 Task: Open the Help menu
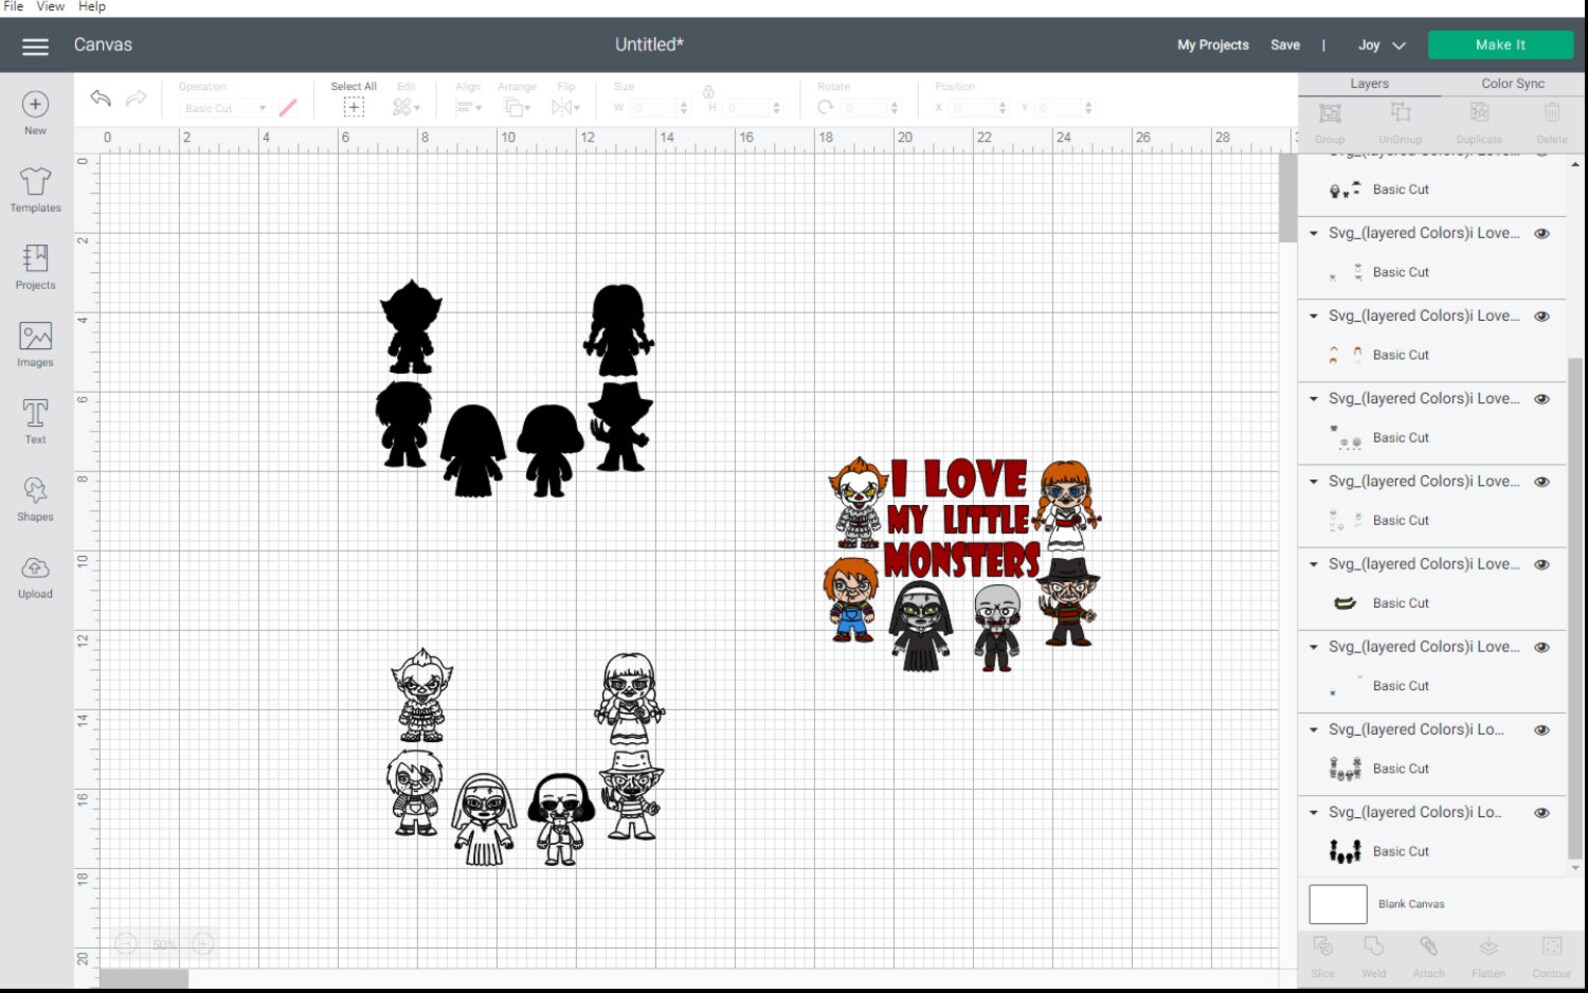(92, 7)
